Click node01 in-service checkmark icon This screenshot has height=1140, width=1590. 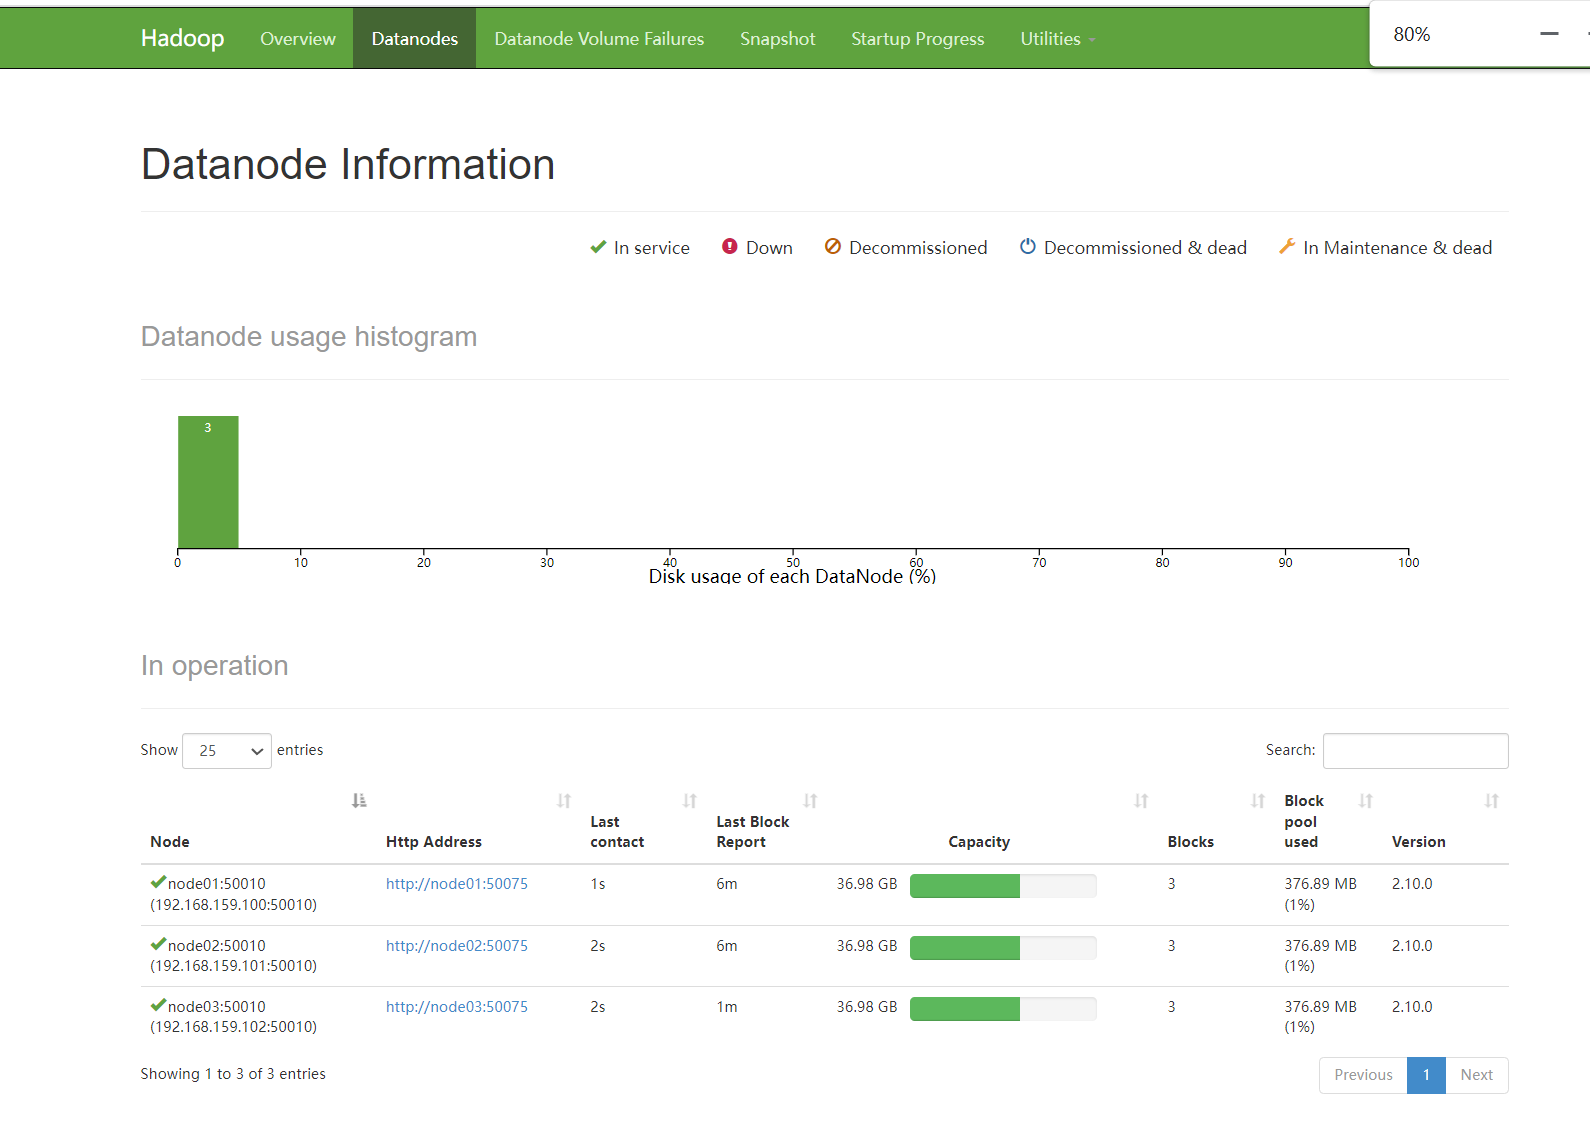pos(158,882)
